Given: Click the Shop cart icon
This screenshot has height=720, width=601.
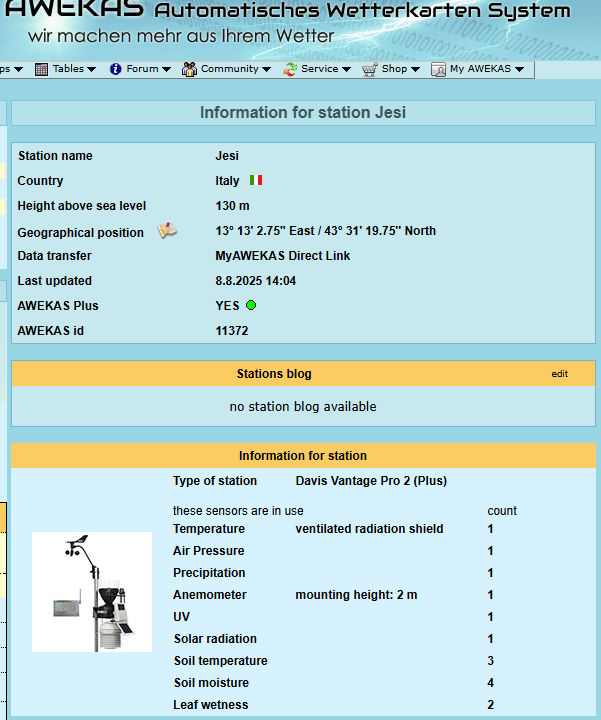Looking at the screenshot, I should [x=369, y=69].
